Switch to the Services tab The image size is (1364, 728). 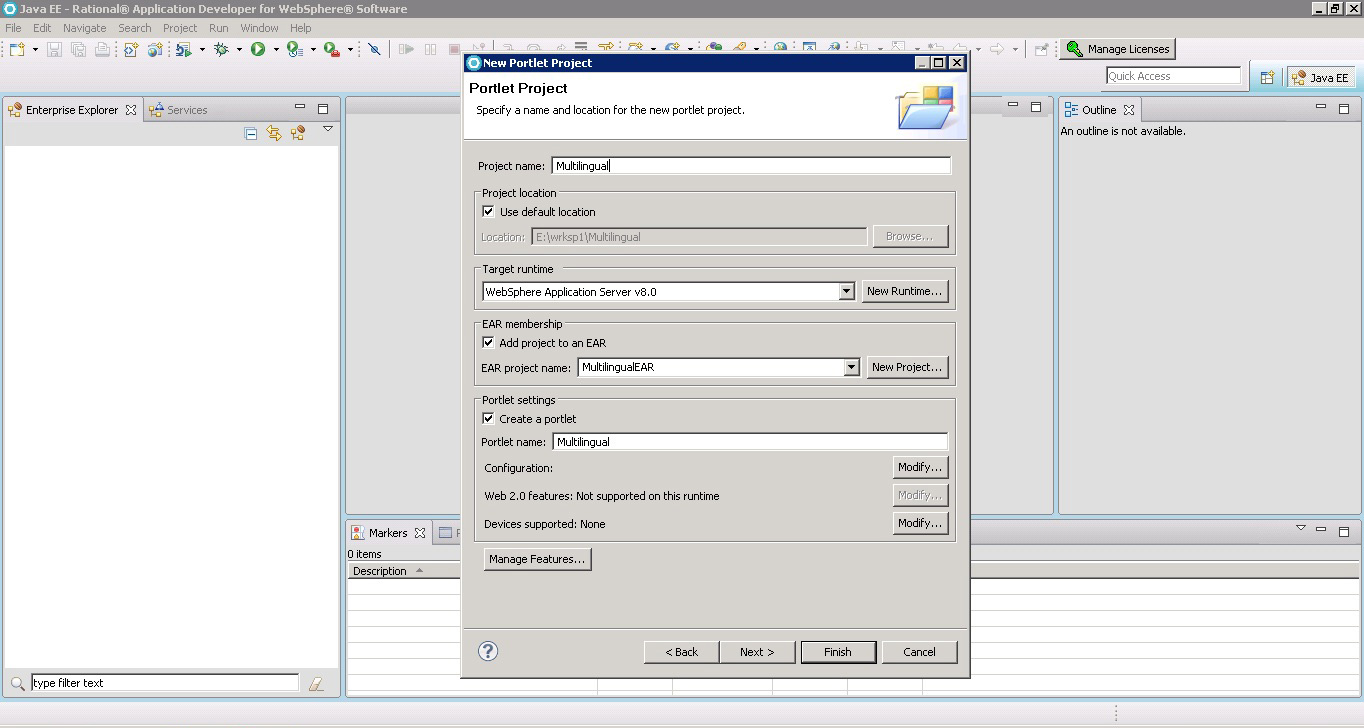pos(179,110)
